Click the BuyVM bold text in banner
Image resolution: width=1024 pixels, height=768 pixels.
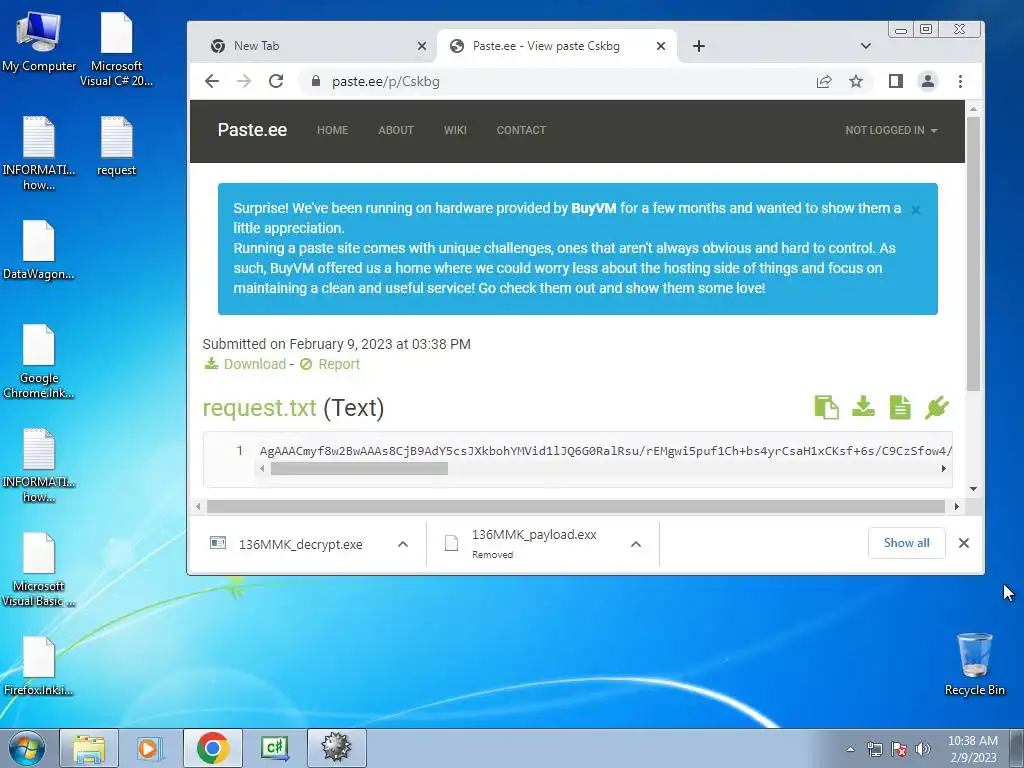594,208
